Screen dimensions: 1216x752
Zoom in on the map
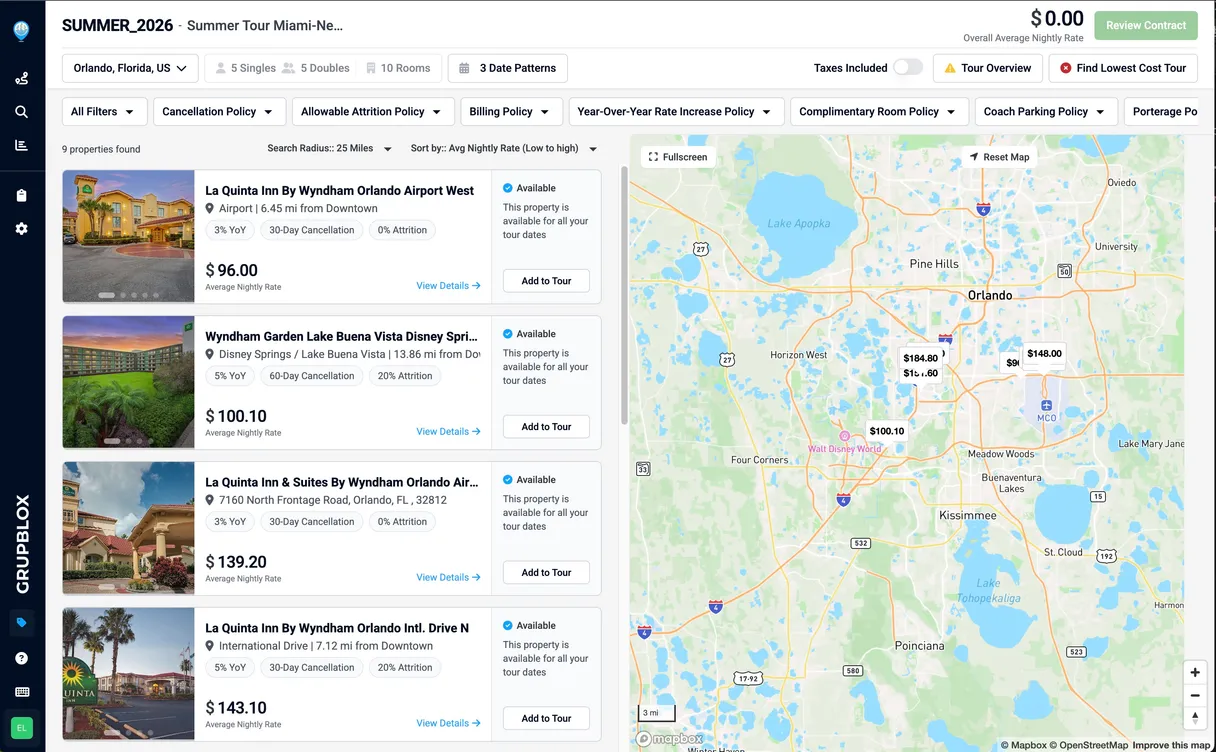pyautogui.click(x=1195, y=673)
